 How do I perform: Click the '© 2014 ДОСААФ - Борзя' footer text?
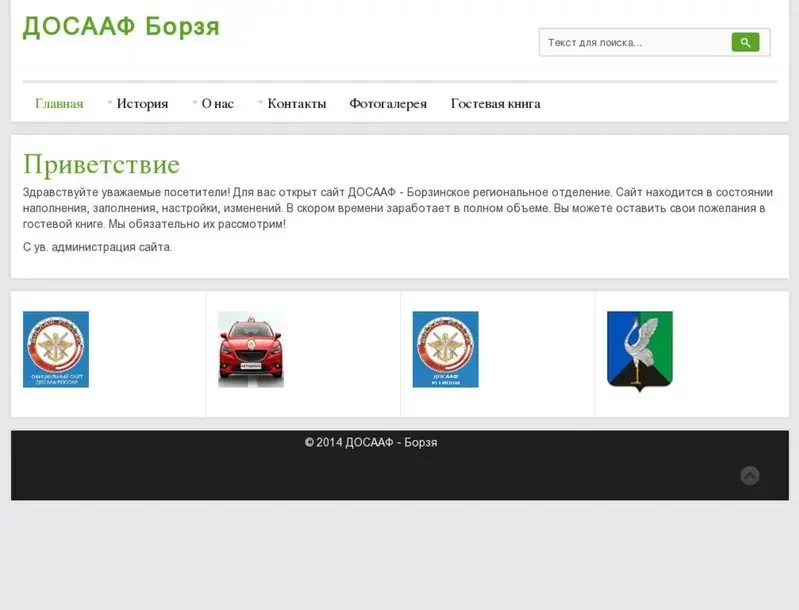point(371,442)
